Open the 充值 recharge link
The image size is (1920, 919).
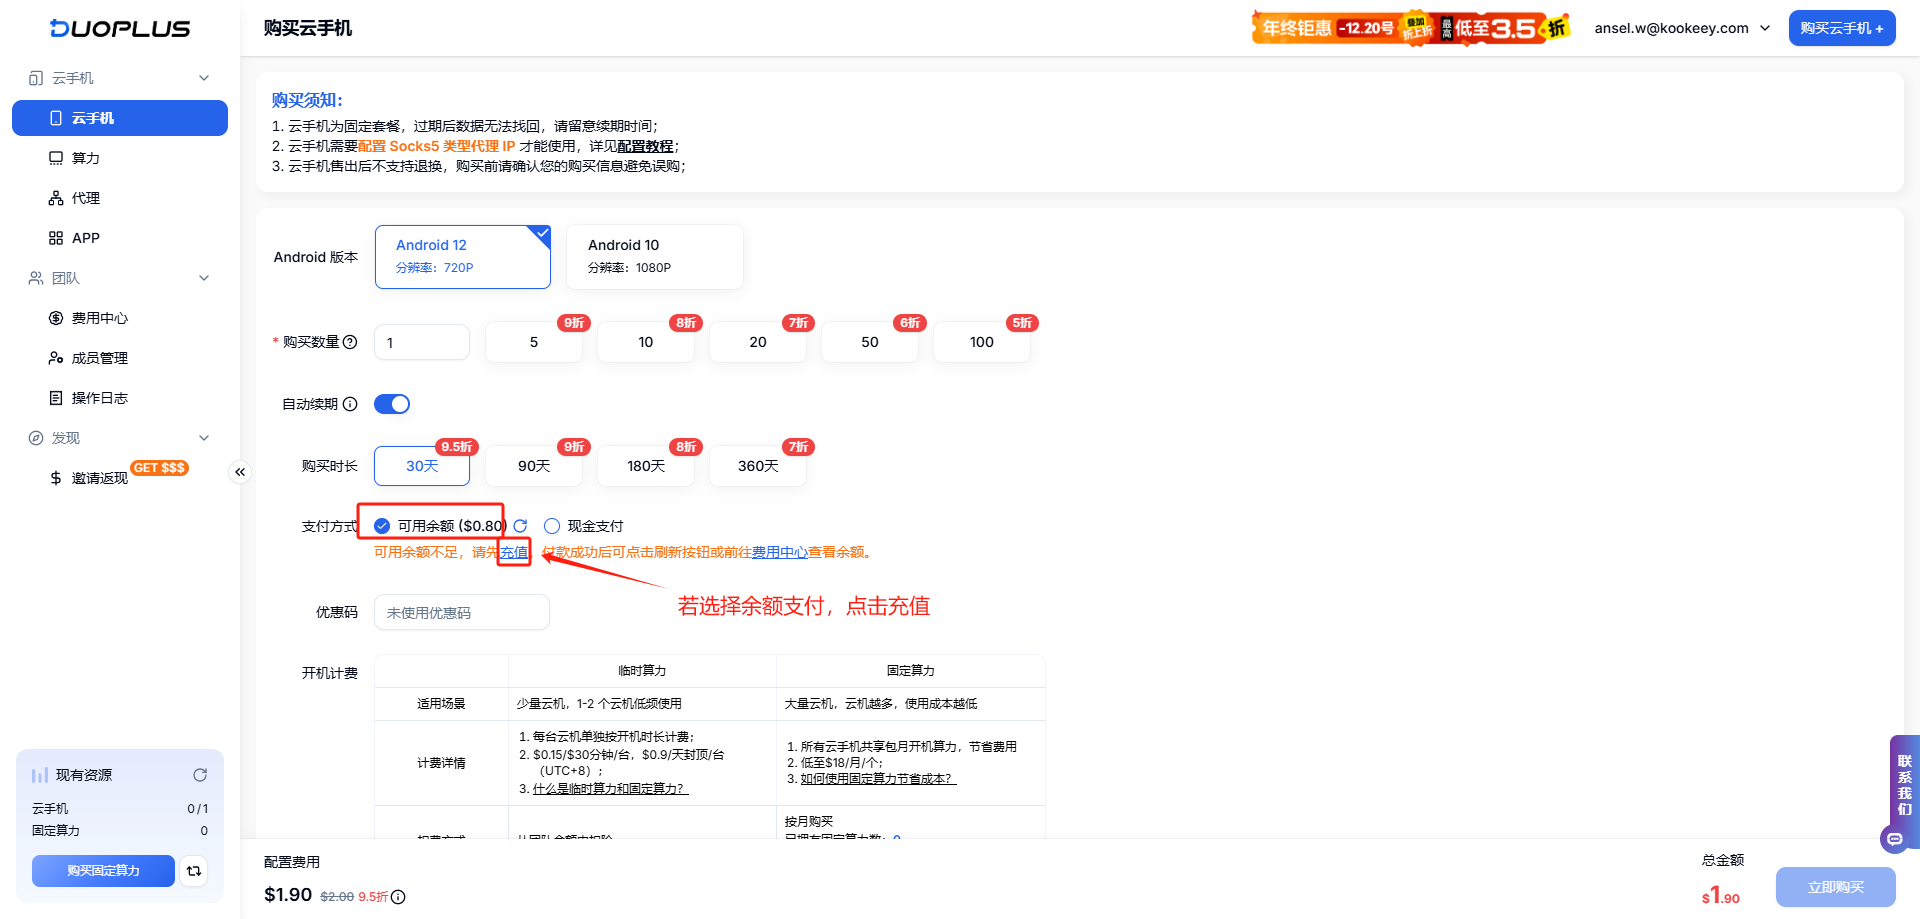pyautogui.click(x=513, y=551)
